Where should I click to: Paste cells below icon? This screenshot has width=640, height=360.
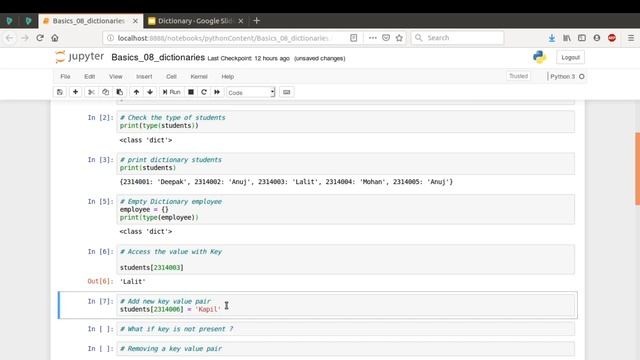click(120, 92)
